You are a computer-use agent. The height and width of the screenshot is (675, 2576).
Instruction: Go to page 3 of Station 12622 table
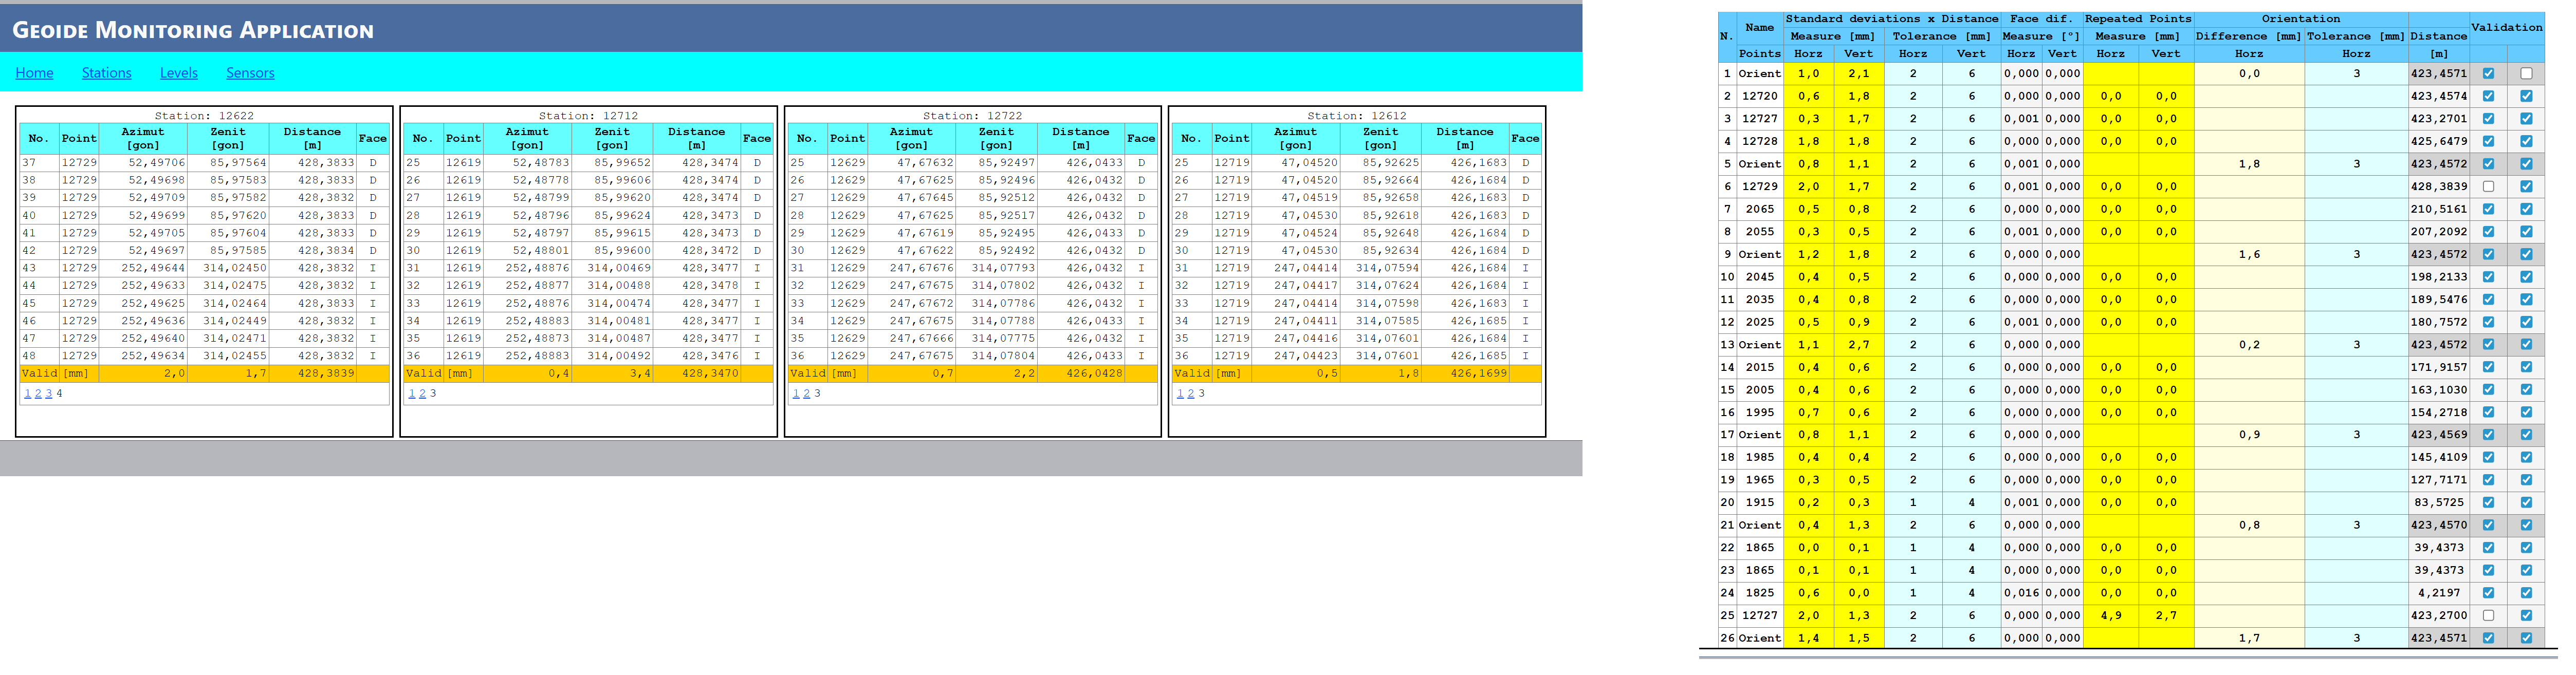(x=48, y=393)
